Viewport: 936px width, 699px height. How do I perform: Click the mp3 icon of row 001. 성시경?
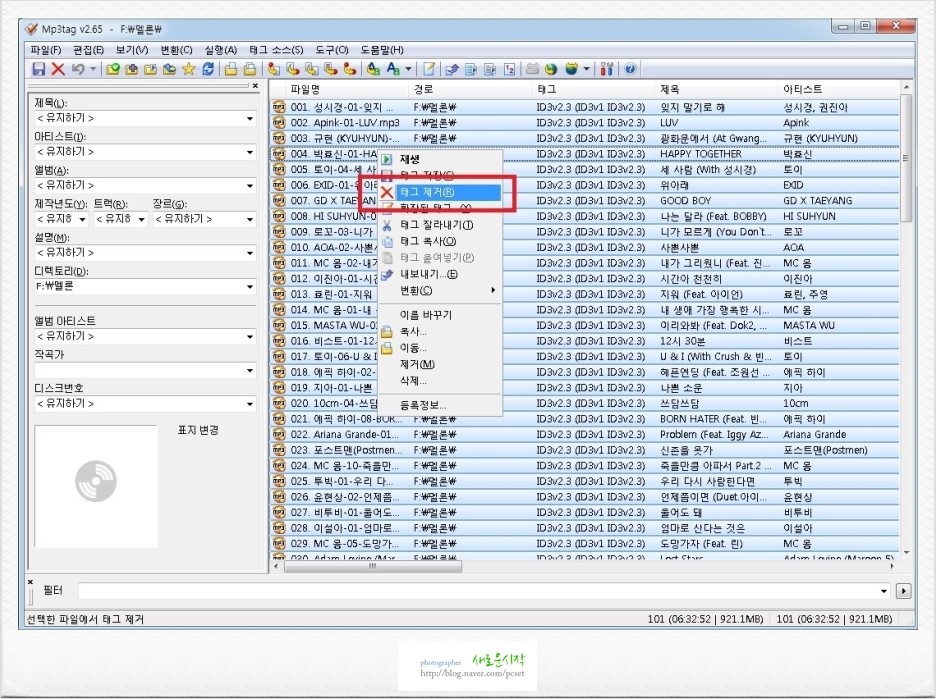click(279, 107)
